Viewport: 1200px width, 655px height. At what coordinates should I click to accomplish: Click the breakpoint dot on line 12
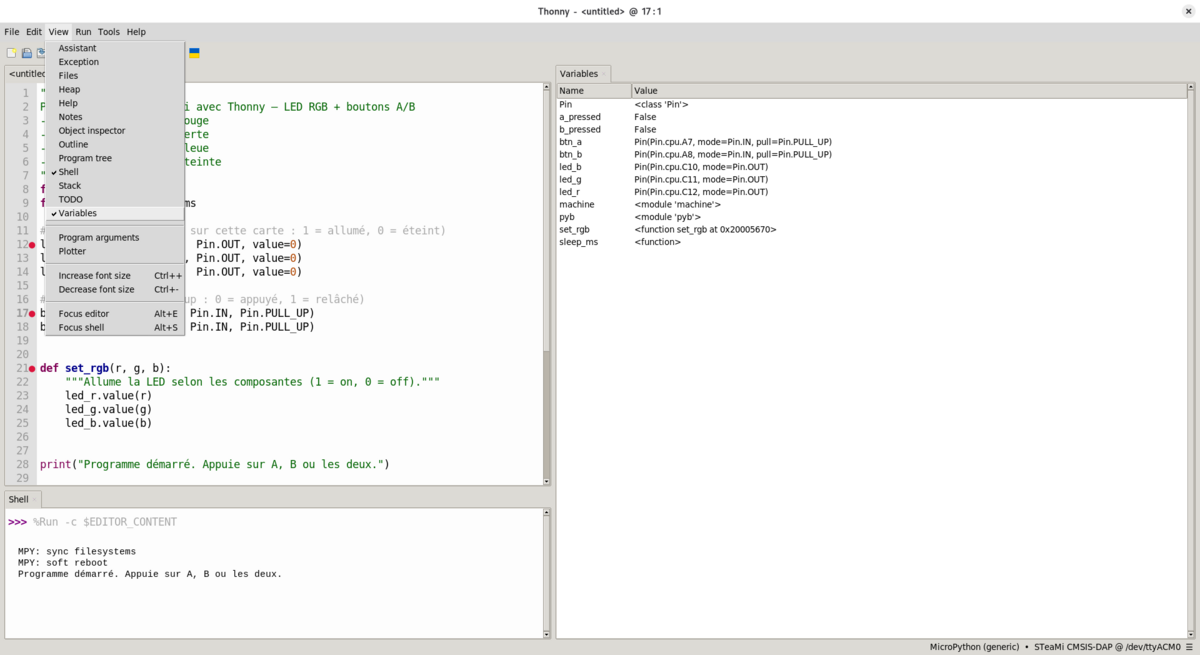[32, 245]
